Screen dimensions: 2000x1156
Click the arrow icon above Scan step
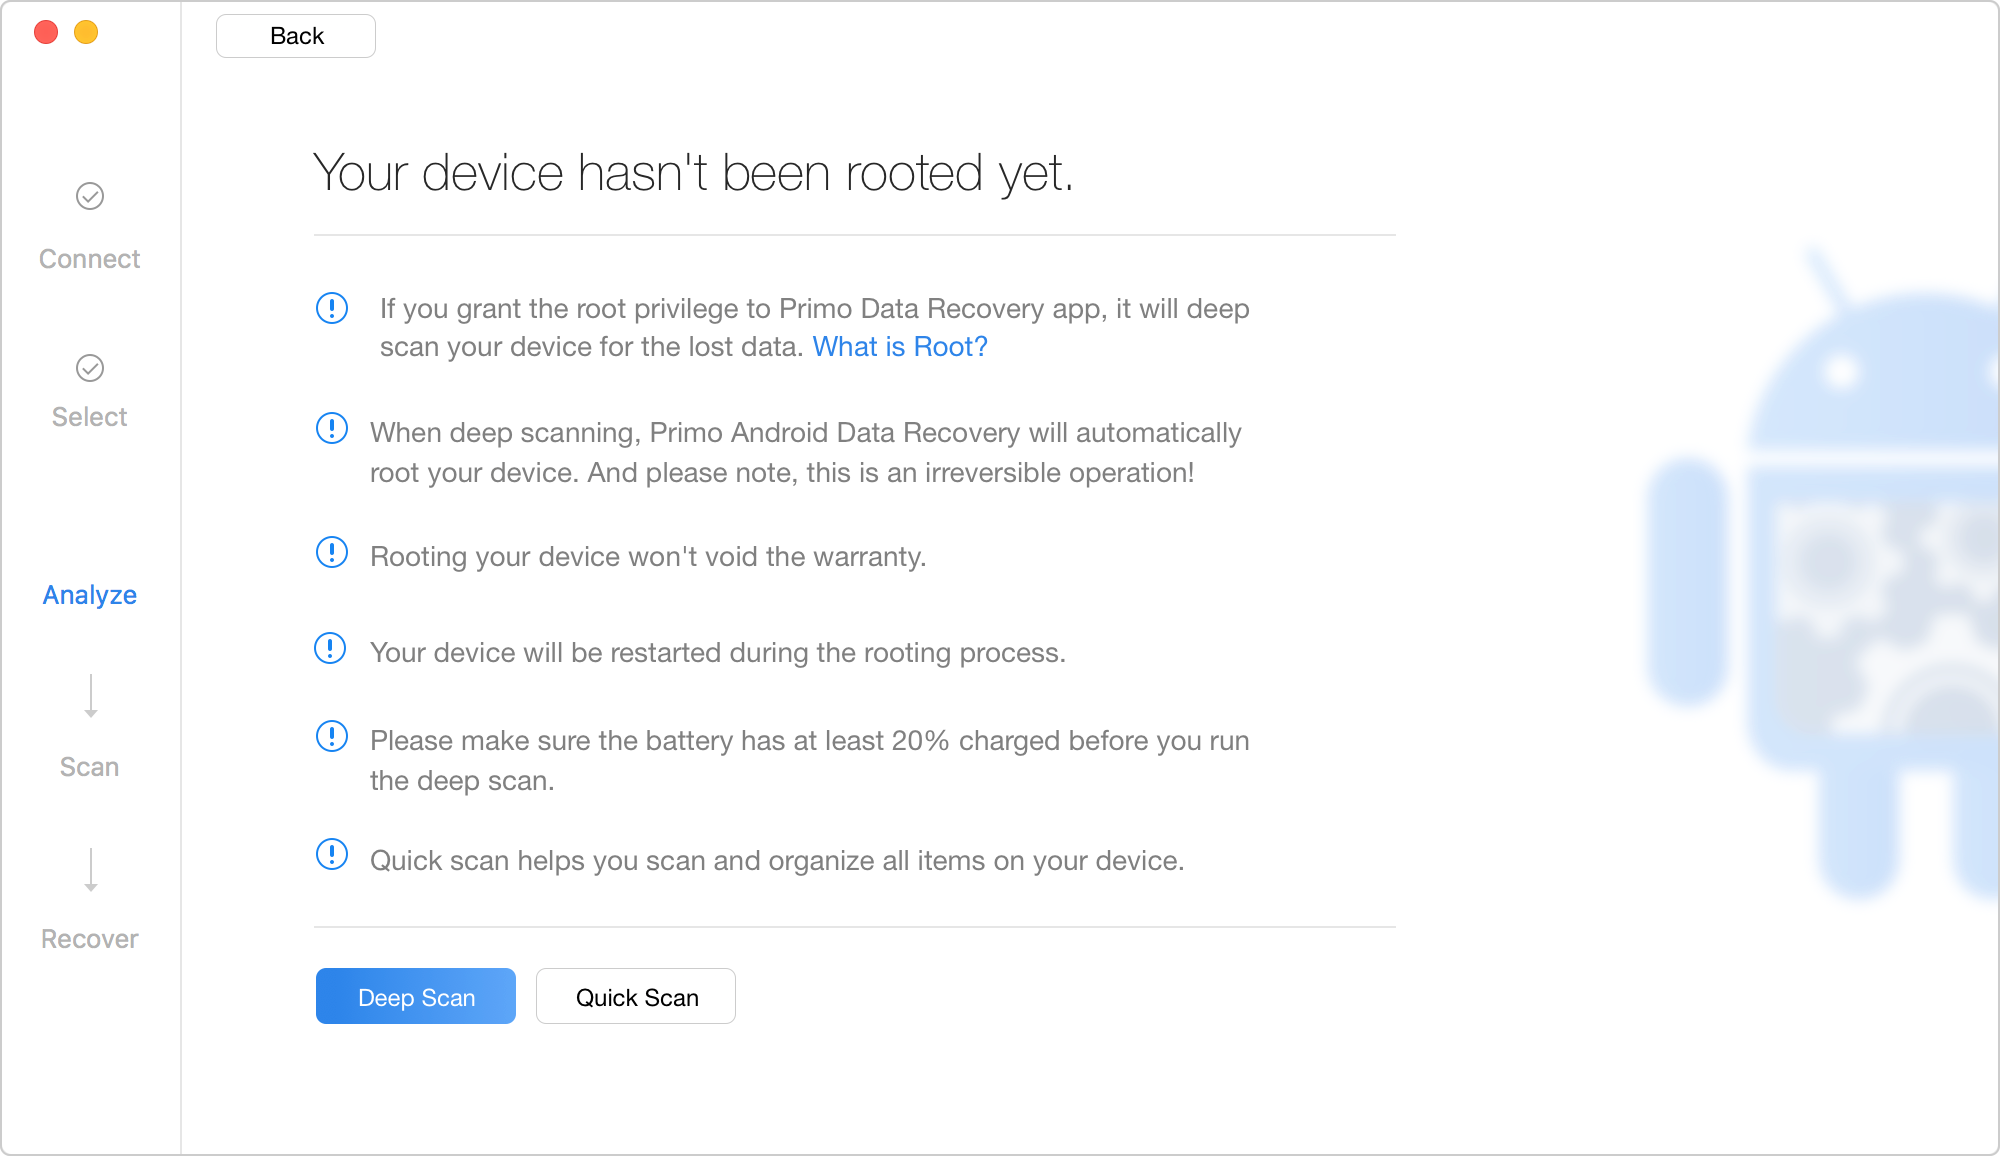point(91,696)
